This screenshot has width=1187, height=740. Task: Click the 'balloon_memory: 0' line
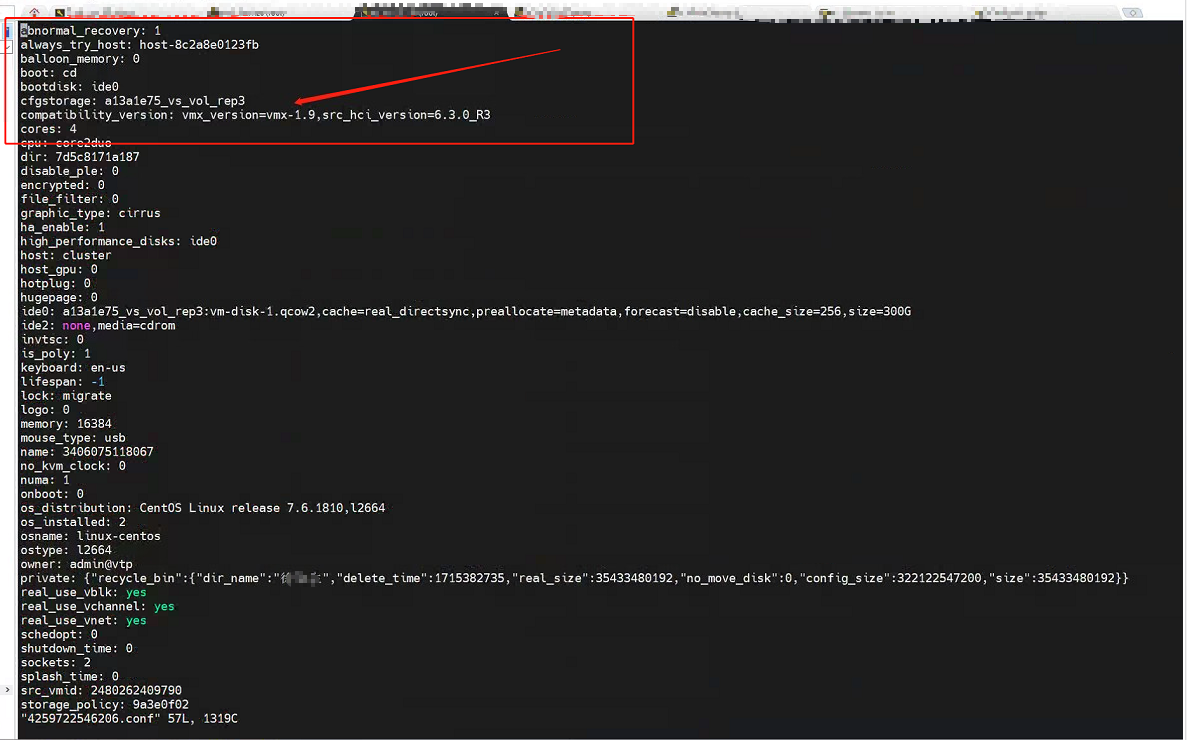[x=80, y=59]
